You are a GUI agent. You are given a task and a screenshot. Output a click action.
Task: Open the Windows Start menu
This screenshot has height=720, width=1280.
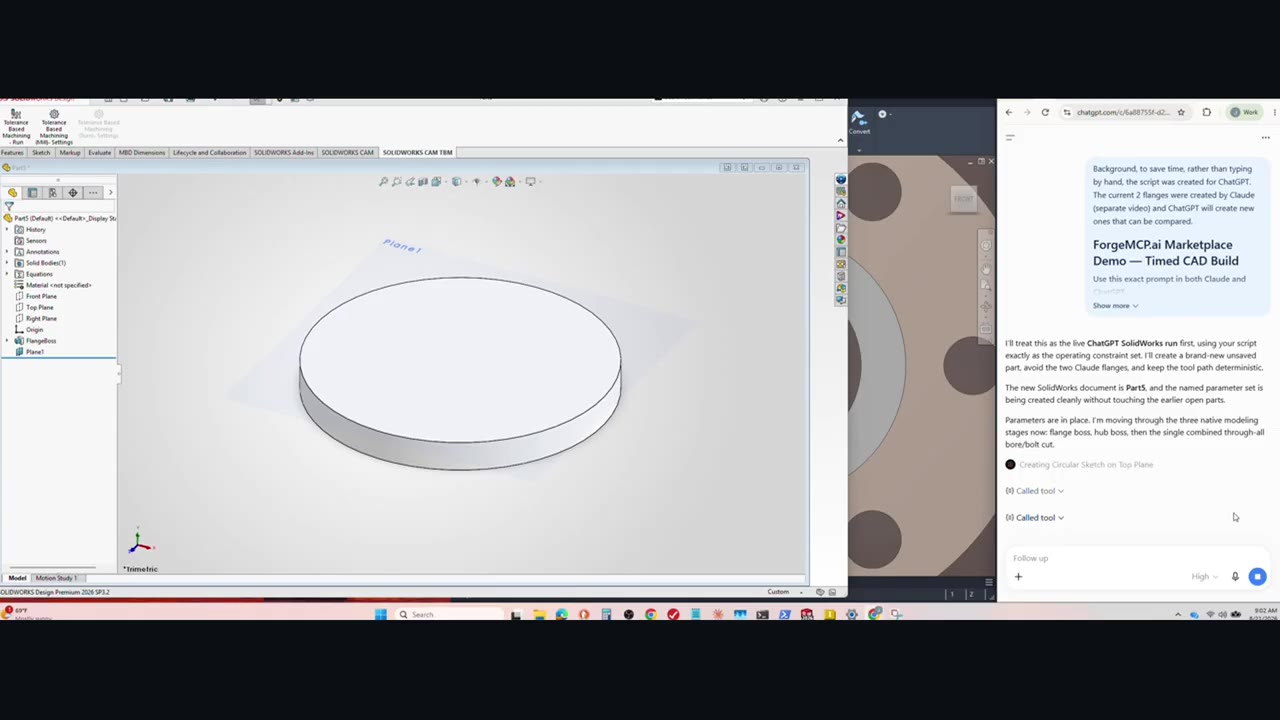coord(381,614)
